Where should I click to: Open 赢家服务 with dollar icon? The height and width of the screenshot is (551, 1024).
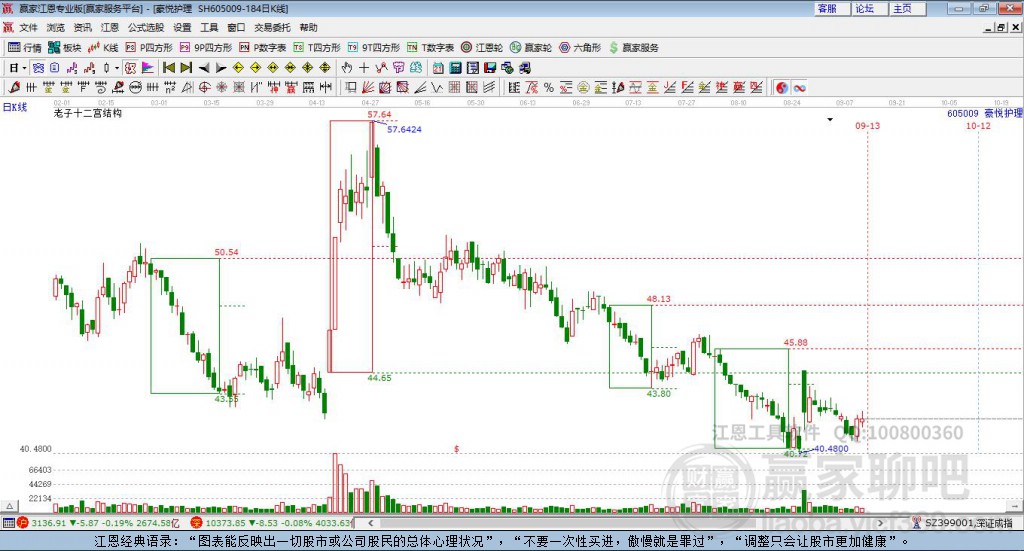[633, 48]
